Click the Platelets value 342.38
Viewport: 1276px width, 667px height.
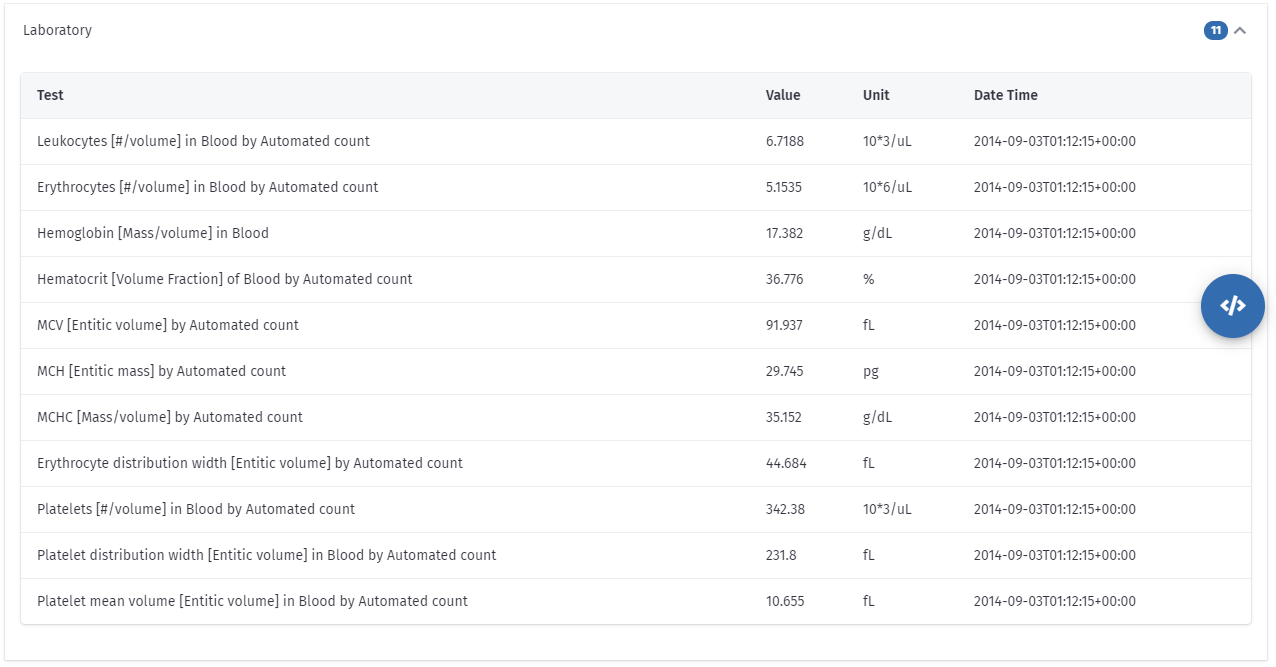pos(785,509)
